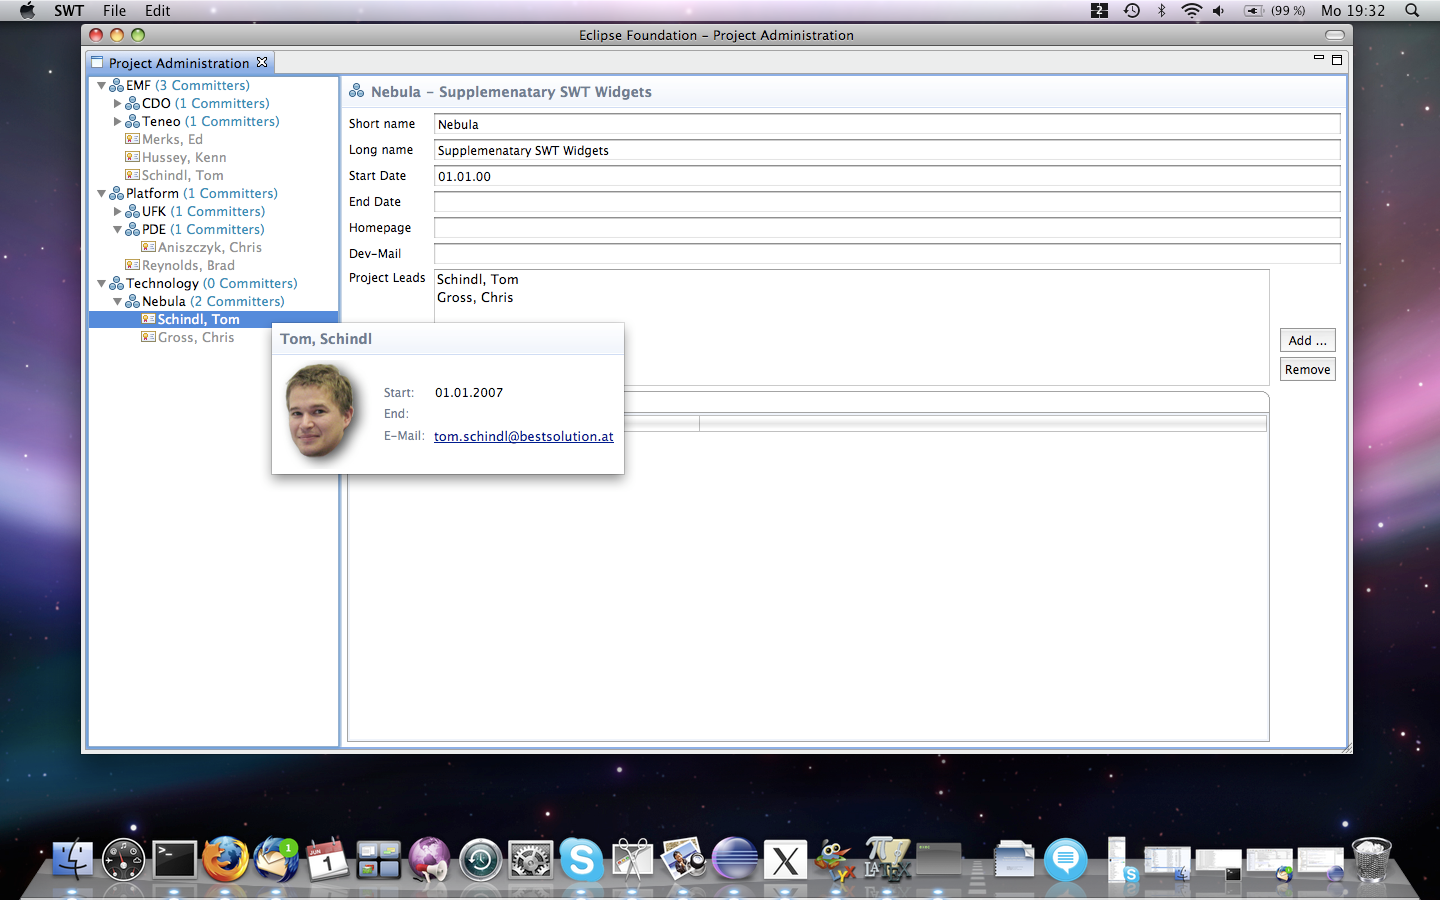This screenshot has width=1440, height=900.
Task: Click the project icon next to CDO
Action: tap(132, 103)
